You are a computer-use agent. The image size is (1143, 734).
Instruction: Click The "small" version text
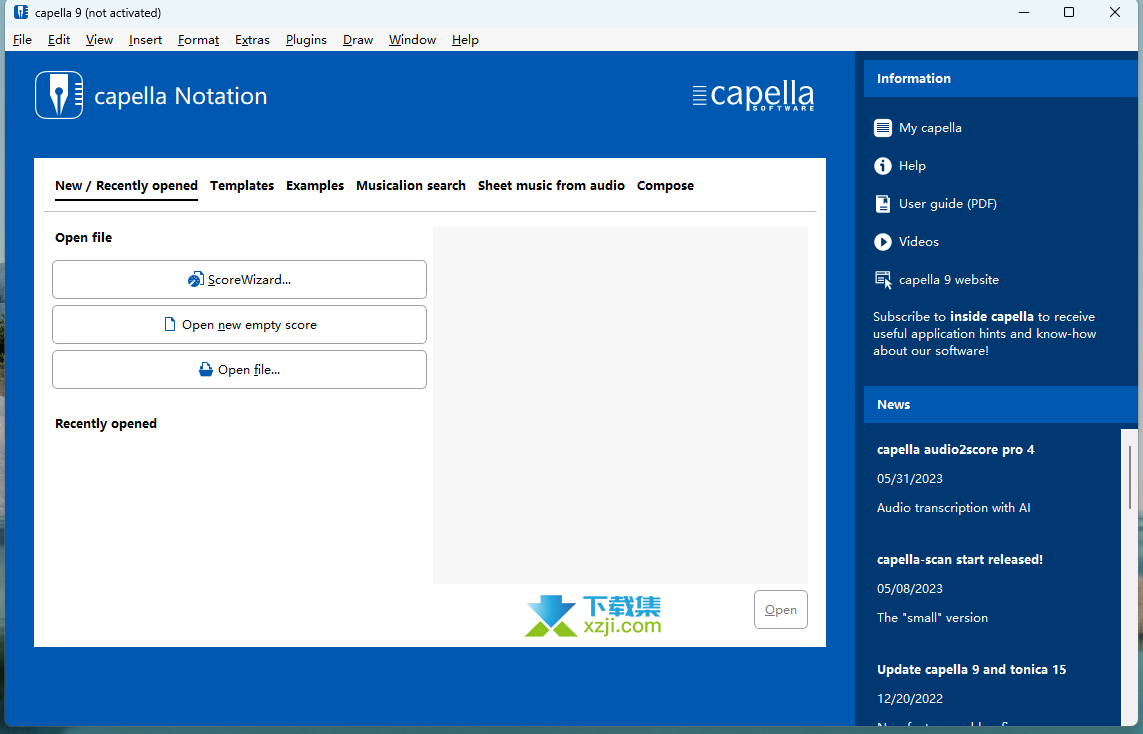click(x=932, y=618)
